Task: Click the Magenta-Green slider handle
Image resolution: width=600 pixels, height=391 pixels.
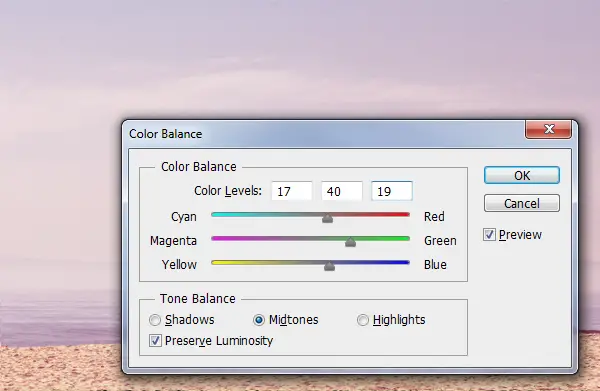Action: click(x=350, y=242)
